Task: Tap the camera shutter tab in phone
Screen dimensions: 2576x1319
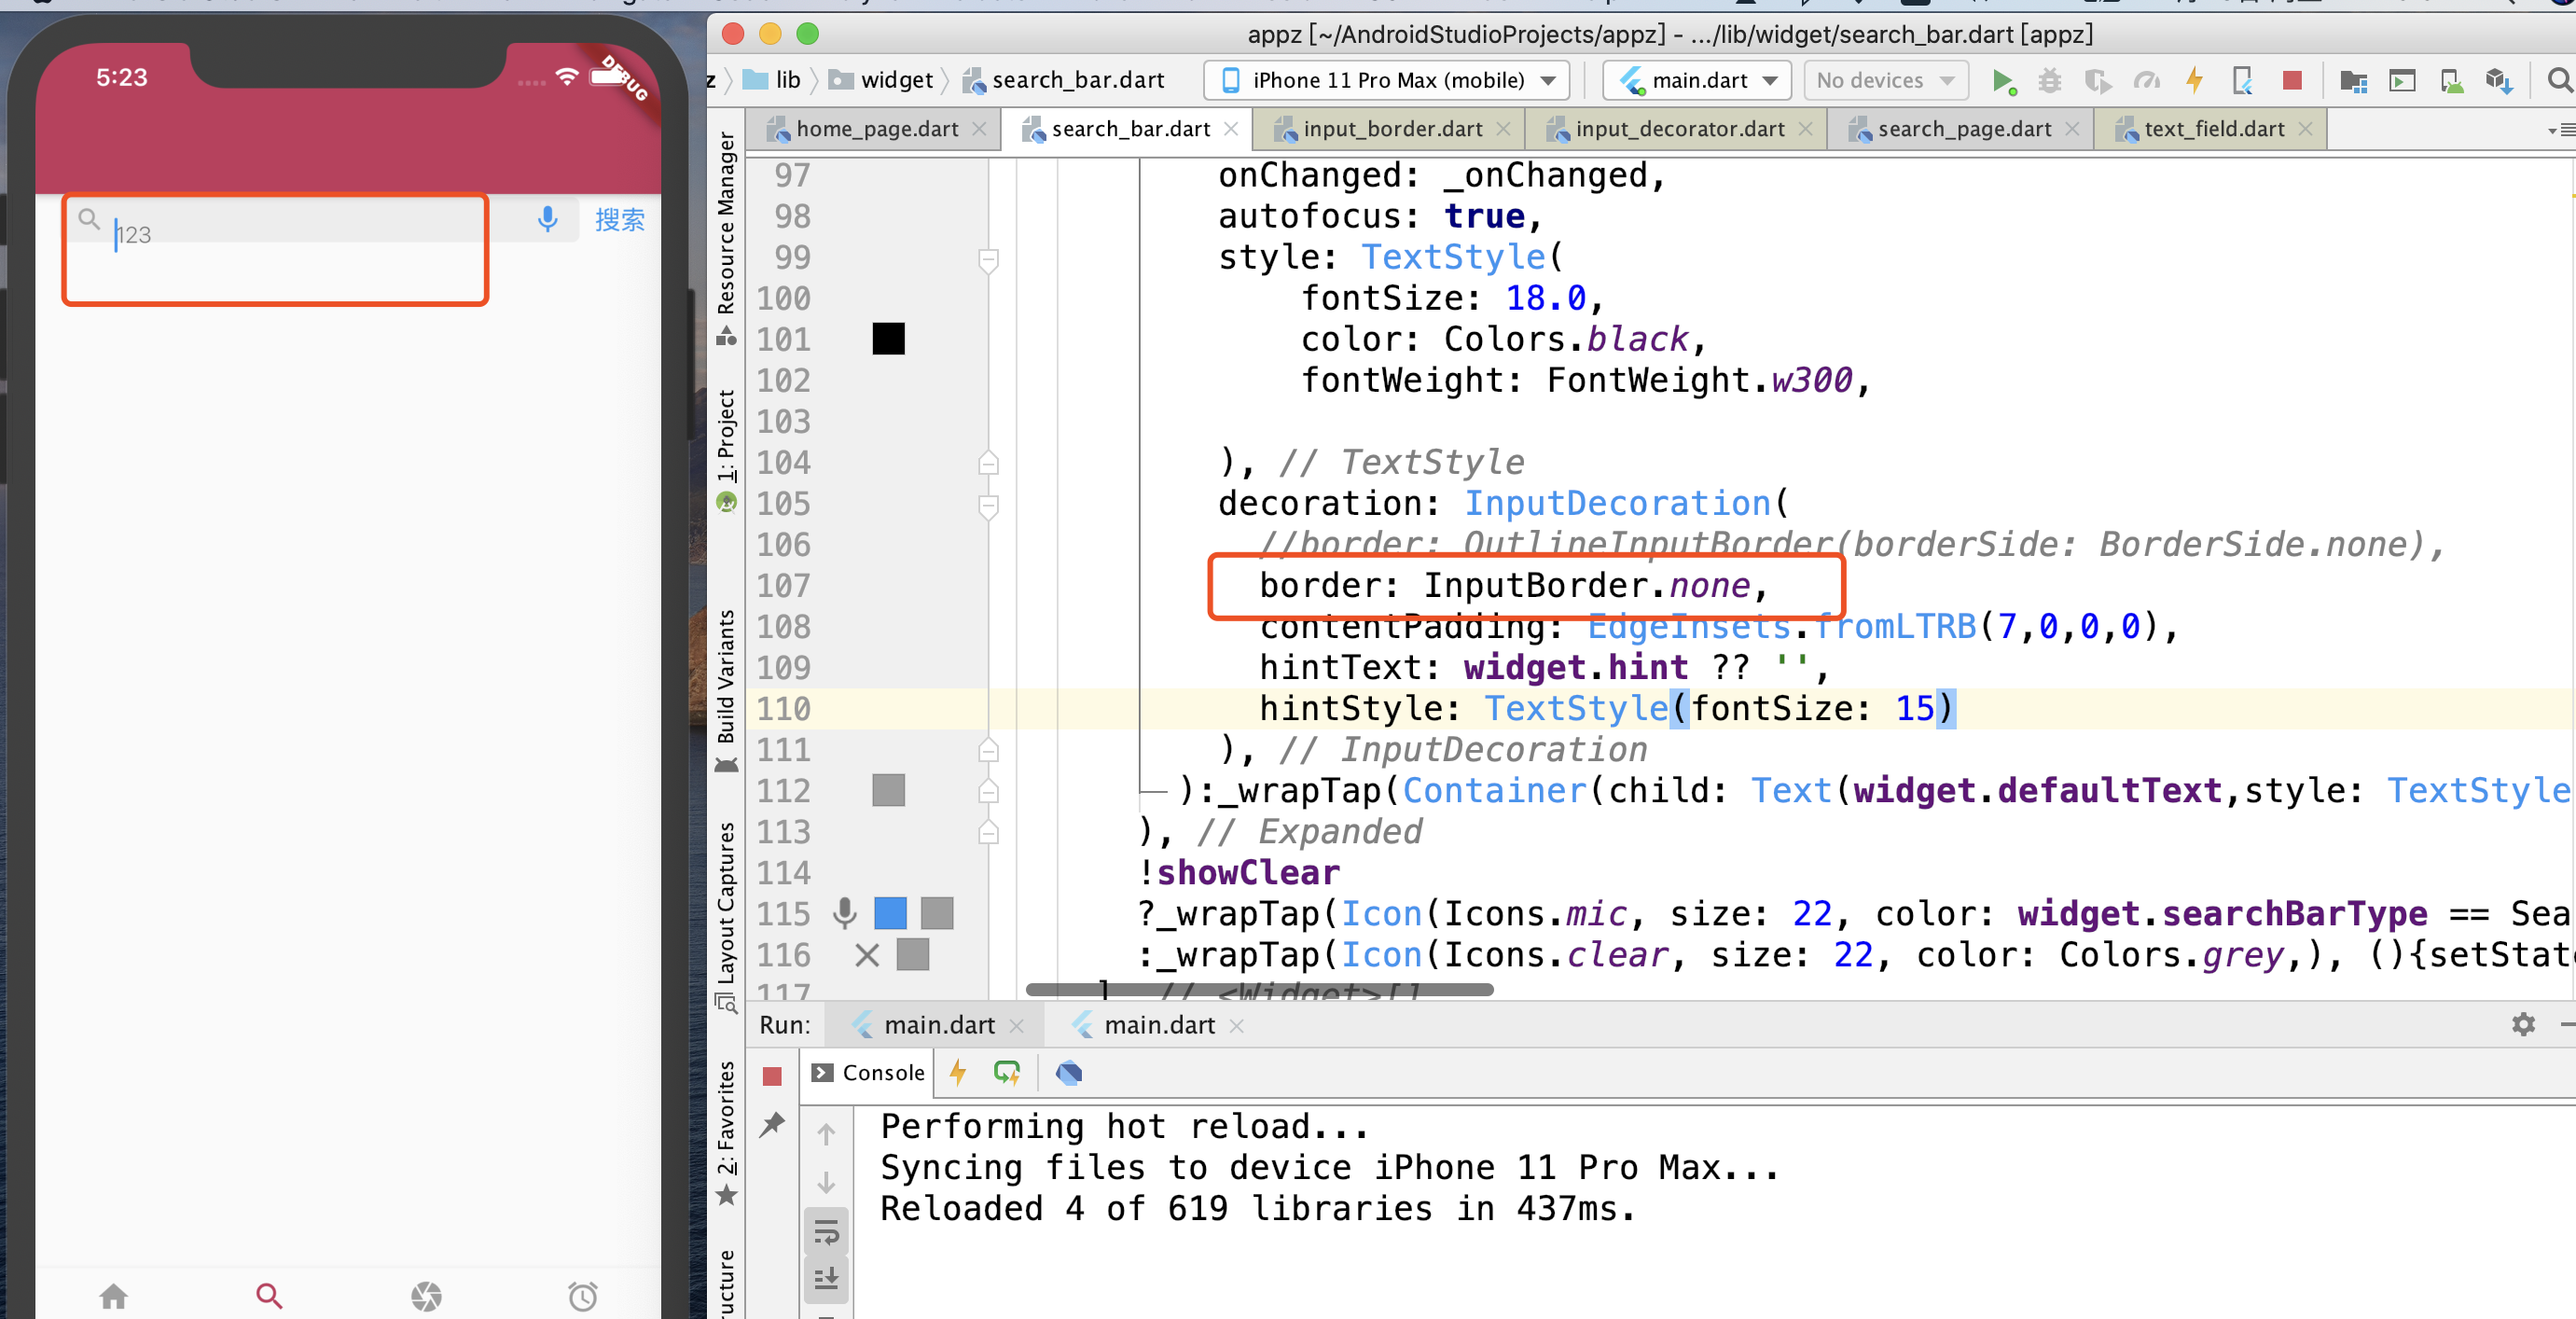Action: pyautogui.click(x=426, y=1296)
